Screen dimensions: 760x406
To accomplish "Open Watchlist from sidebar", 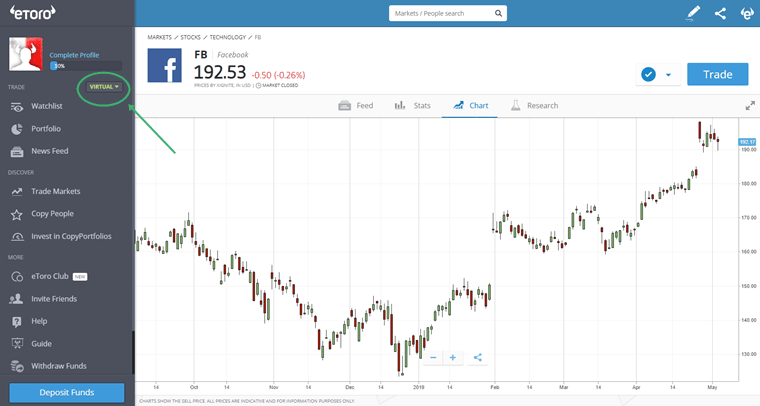I will click(47, 106).
